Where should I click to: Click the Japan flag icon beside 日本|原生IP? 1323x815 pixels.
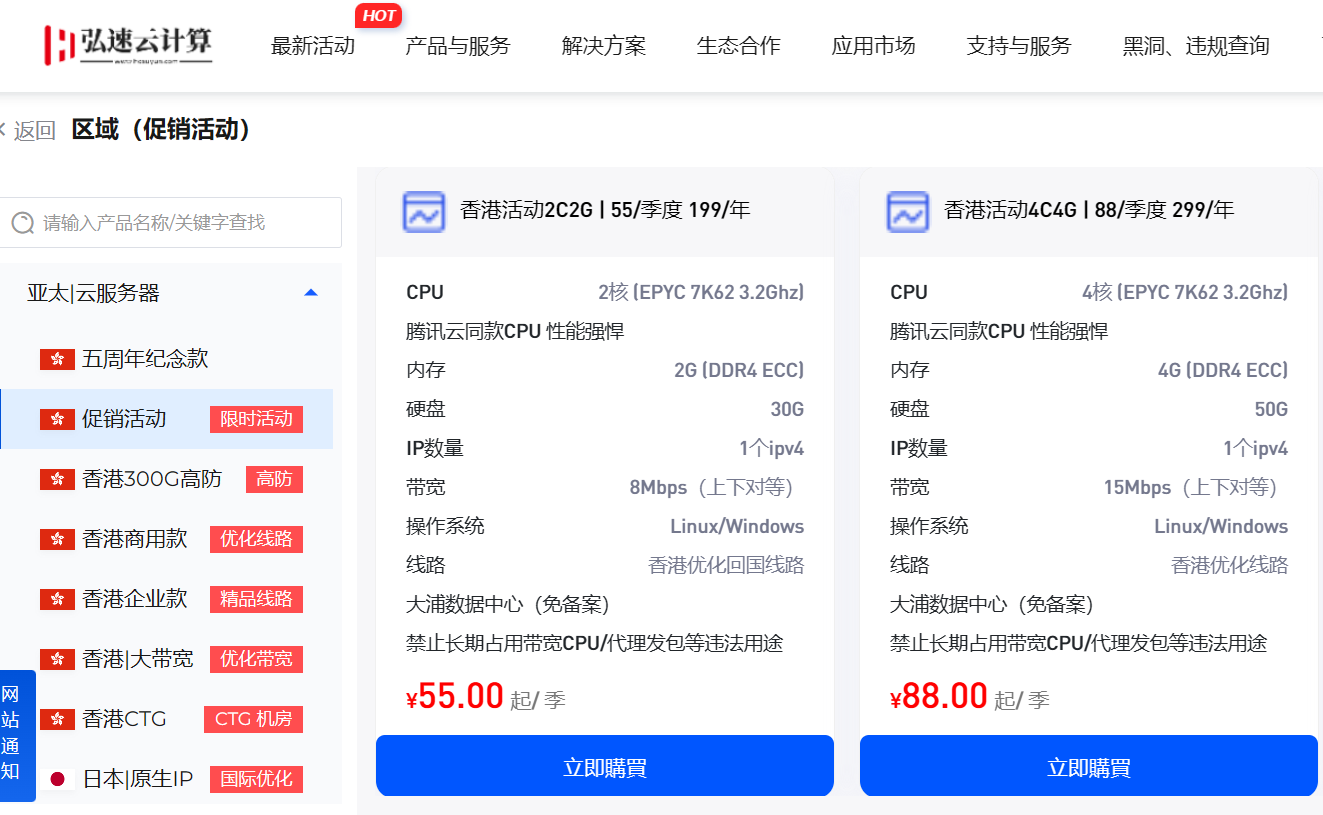pos(57,779)
